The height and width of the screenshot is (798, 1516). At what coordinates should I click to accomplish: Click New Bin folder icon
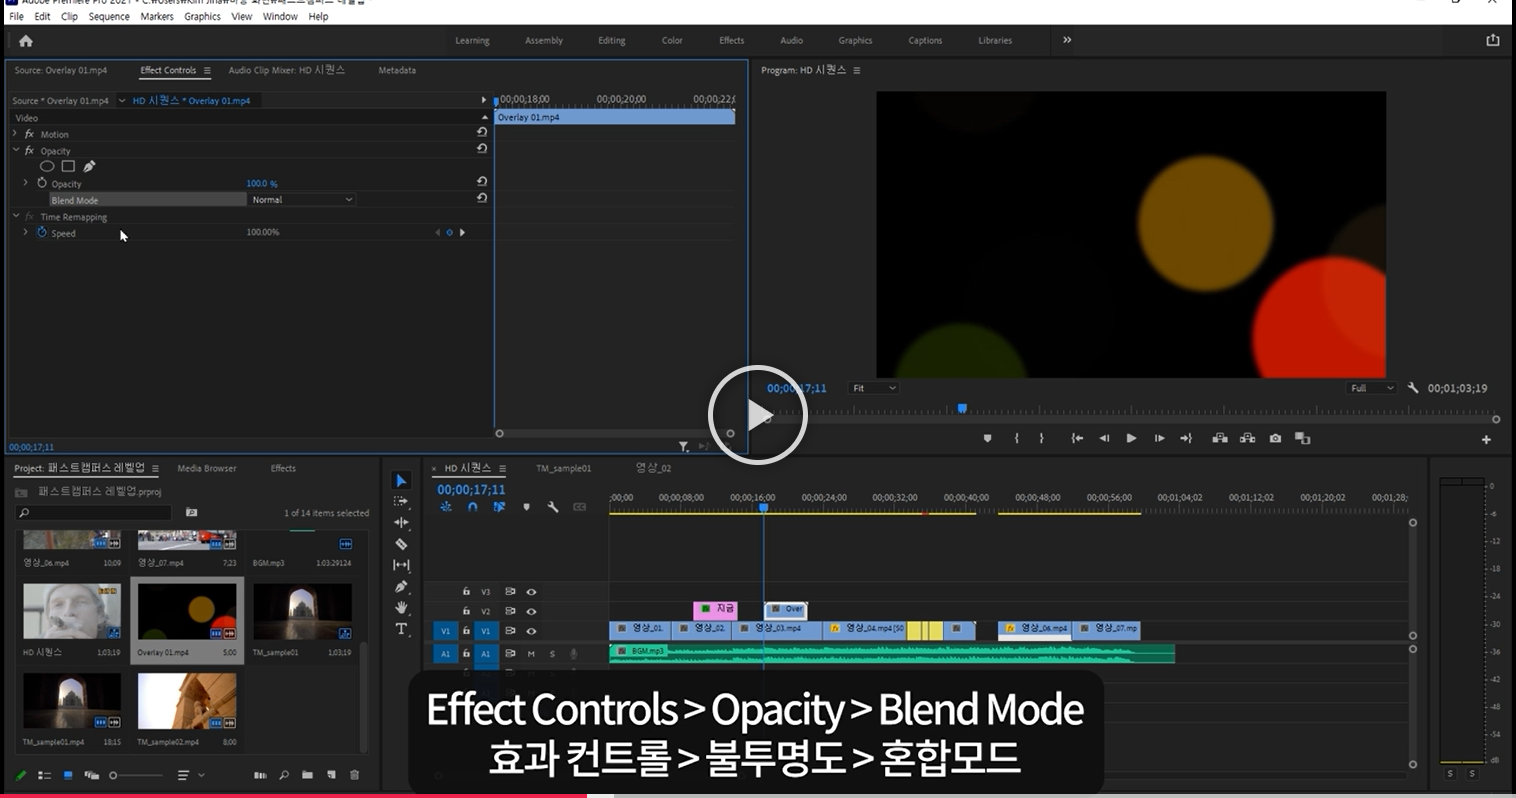click(x=307, y=775)
